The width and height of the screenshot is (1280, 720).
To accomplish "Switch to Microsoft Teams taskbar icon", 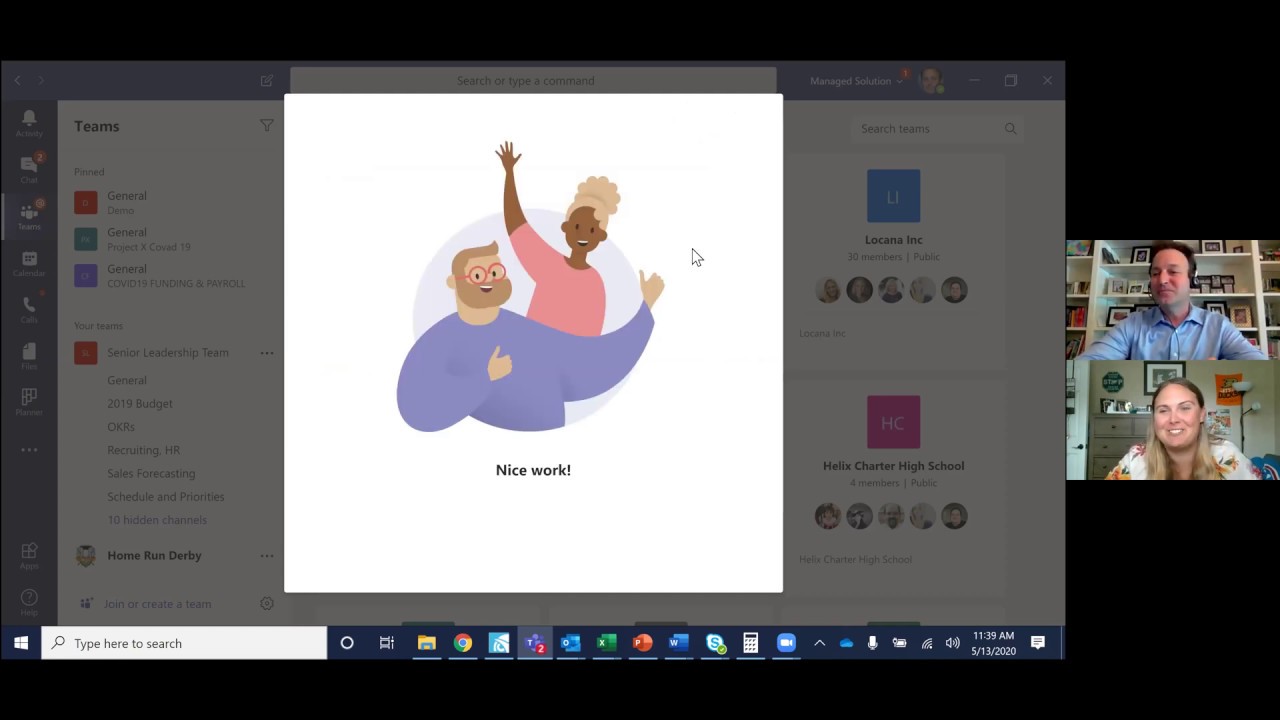I will point(535,643).
